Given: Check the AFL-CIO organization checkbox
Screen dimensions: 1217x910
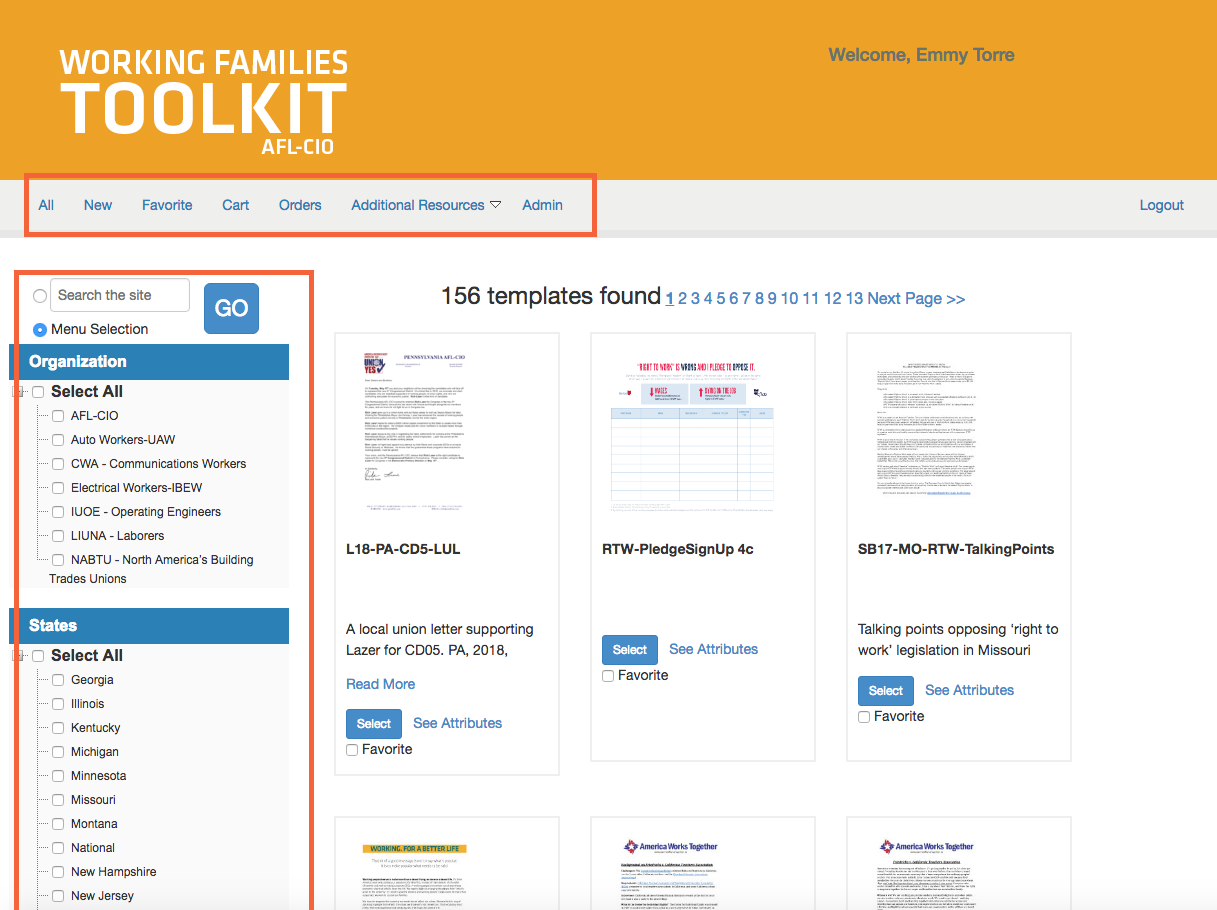Looking at the screenshot, I should coord(58,416).
